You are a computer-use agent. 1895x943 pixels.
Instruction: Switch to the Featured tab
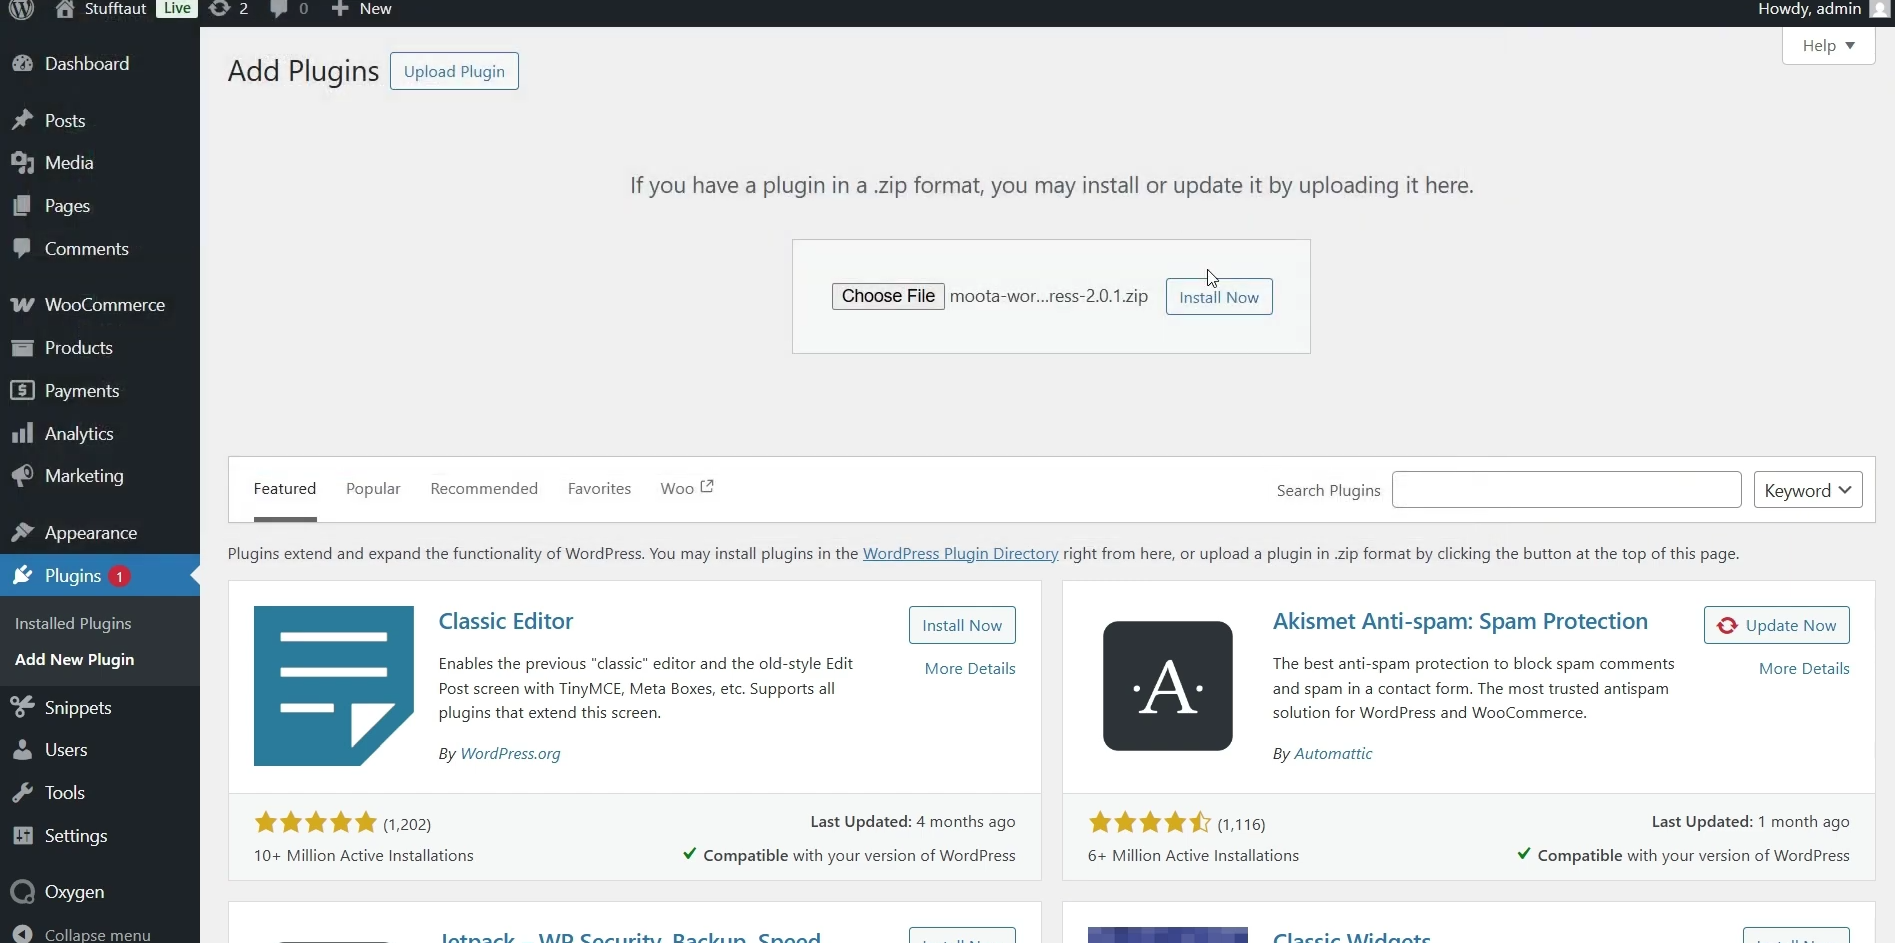point(285,489)
